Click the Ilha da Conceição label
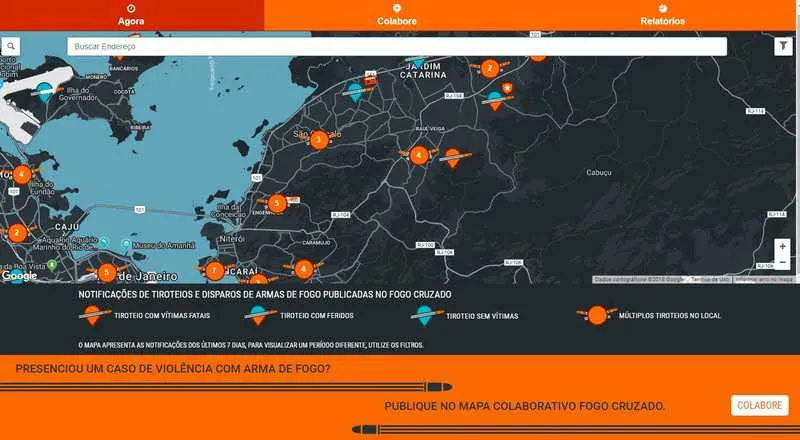The height and width of the screenshot is (440, 800). pyautogui.click(x=229, y=211)
